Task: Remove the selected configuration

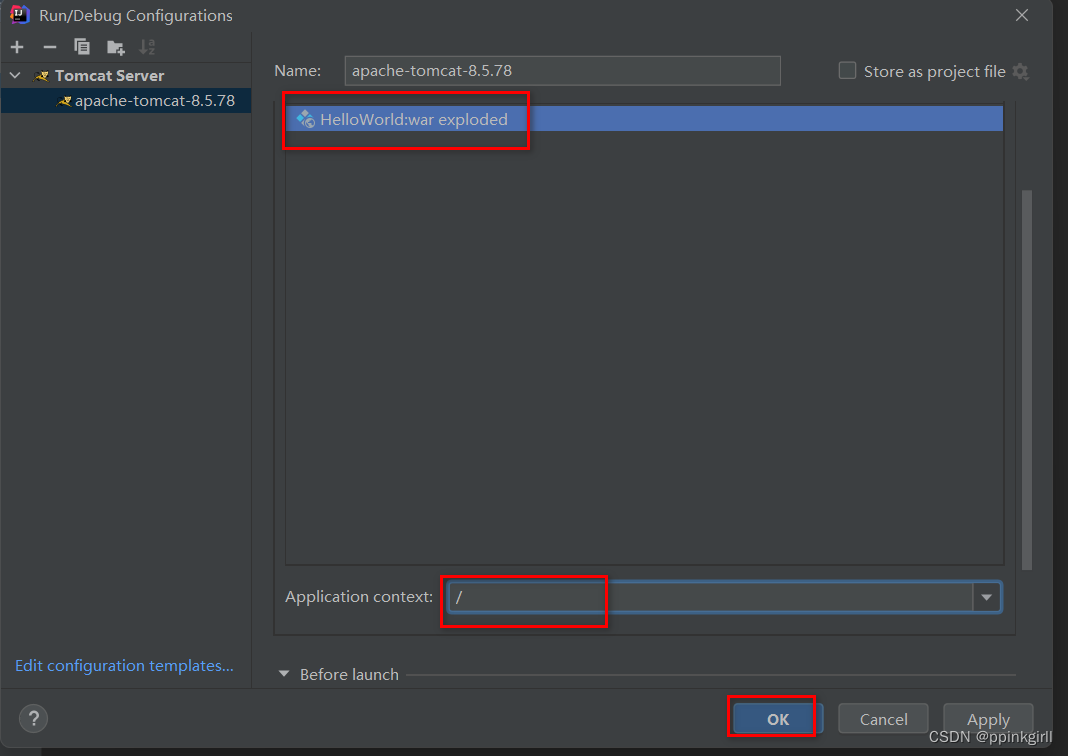Action: click(50, 47)
